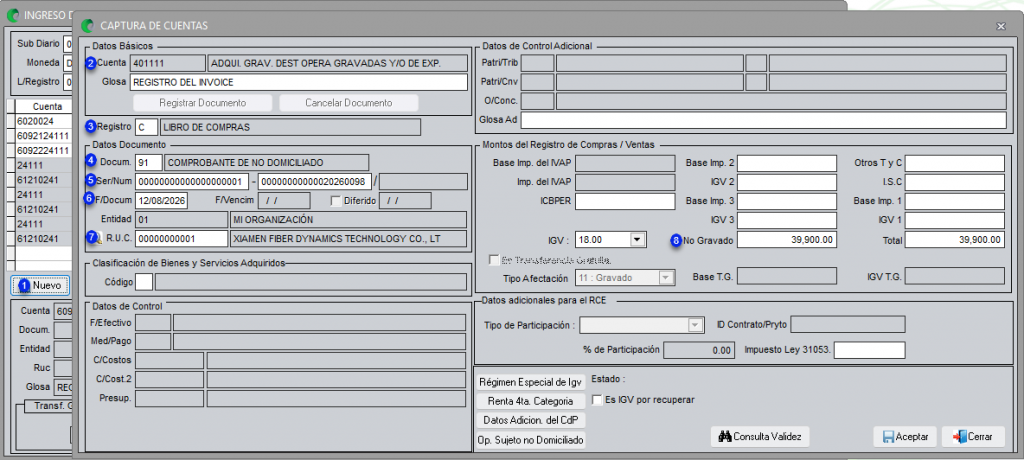Select row 6020024 in Ingreso window list
This screenshot has width=1024, height=460.
(41, 121)
